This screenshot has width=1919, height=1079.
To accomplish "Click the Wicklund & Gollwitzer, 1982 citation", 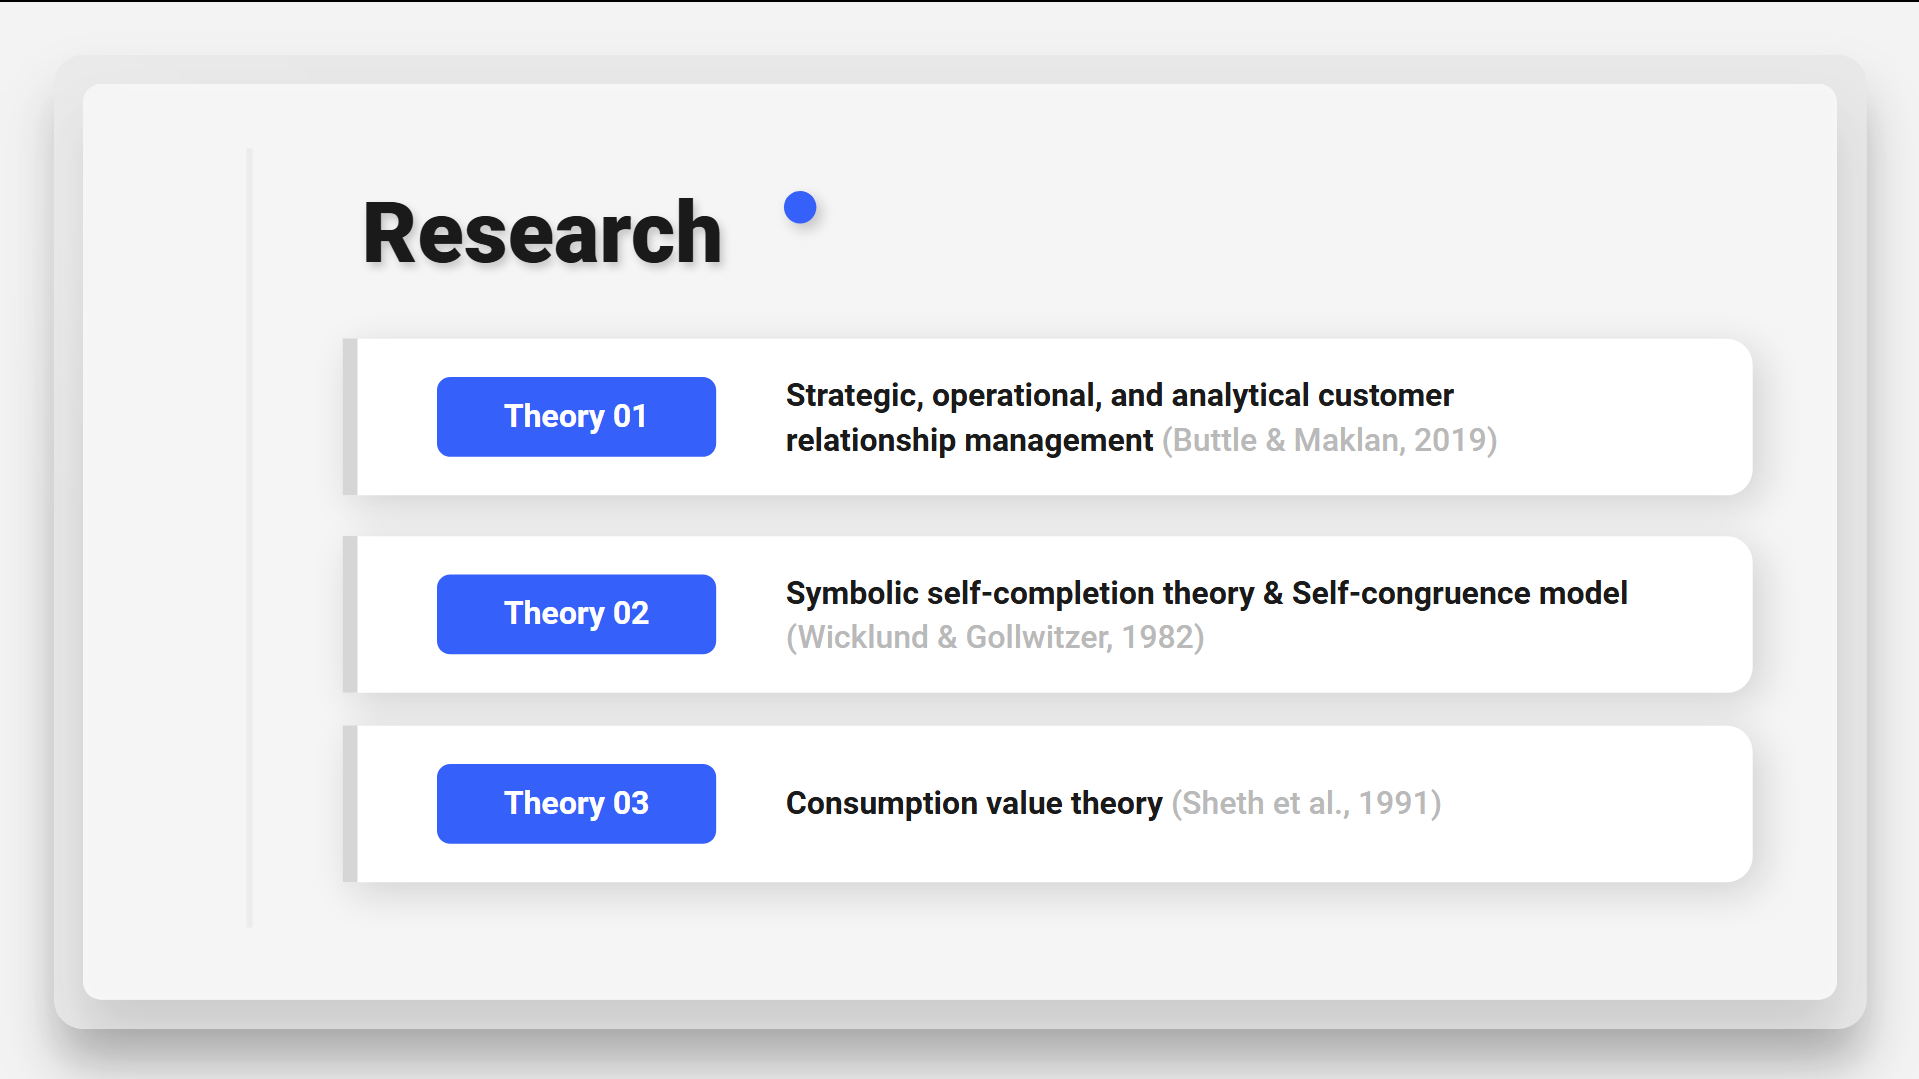I will coord(995,637).
